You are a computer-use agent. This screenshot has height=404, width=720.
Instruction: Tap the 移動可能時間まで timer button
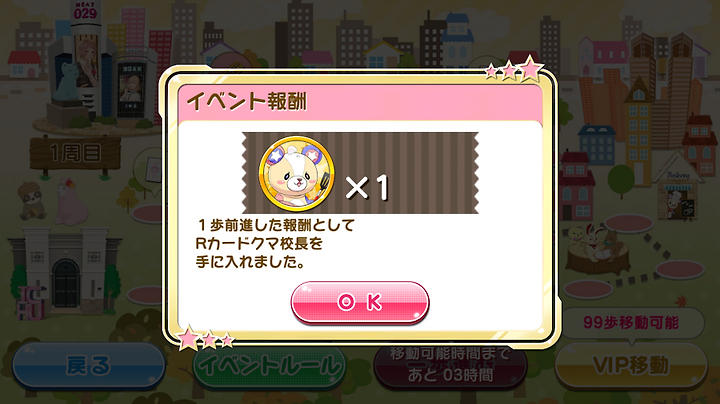(450, 366)
